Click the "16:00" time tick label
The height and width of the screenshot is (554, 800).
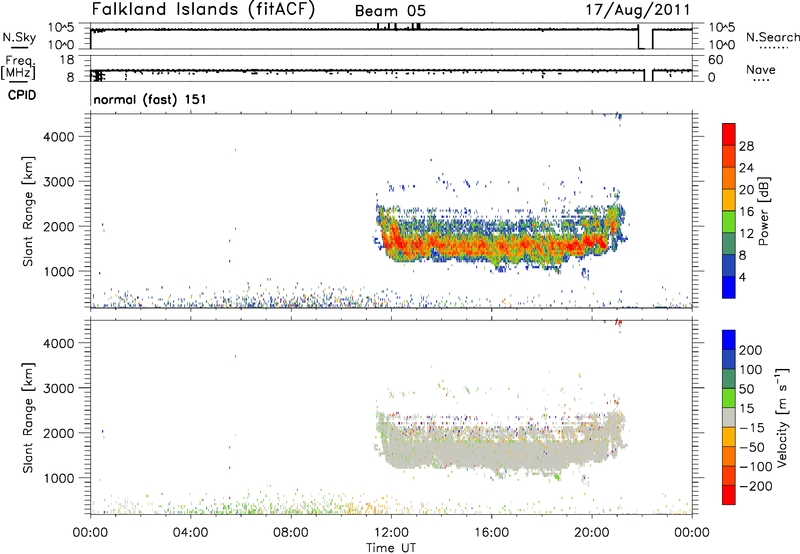[491, 533]
